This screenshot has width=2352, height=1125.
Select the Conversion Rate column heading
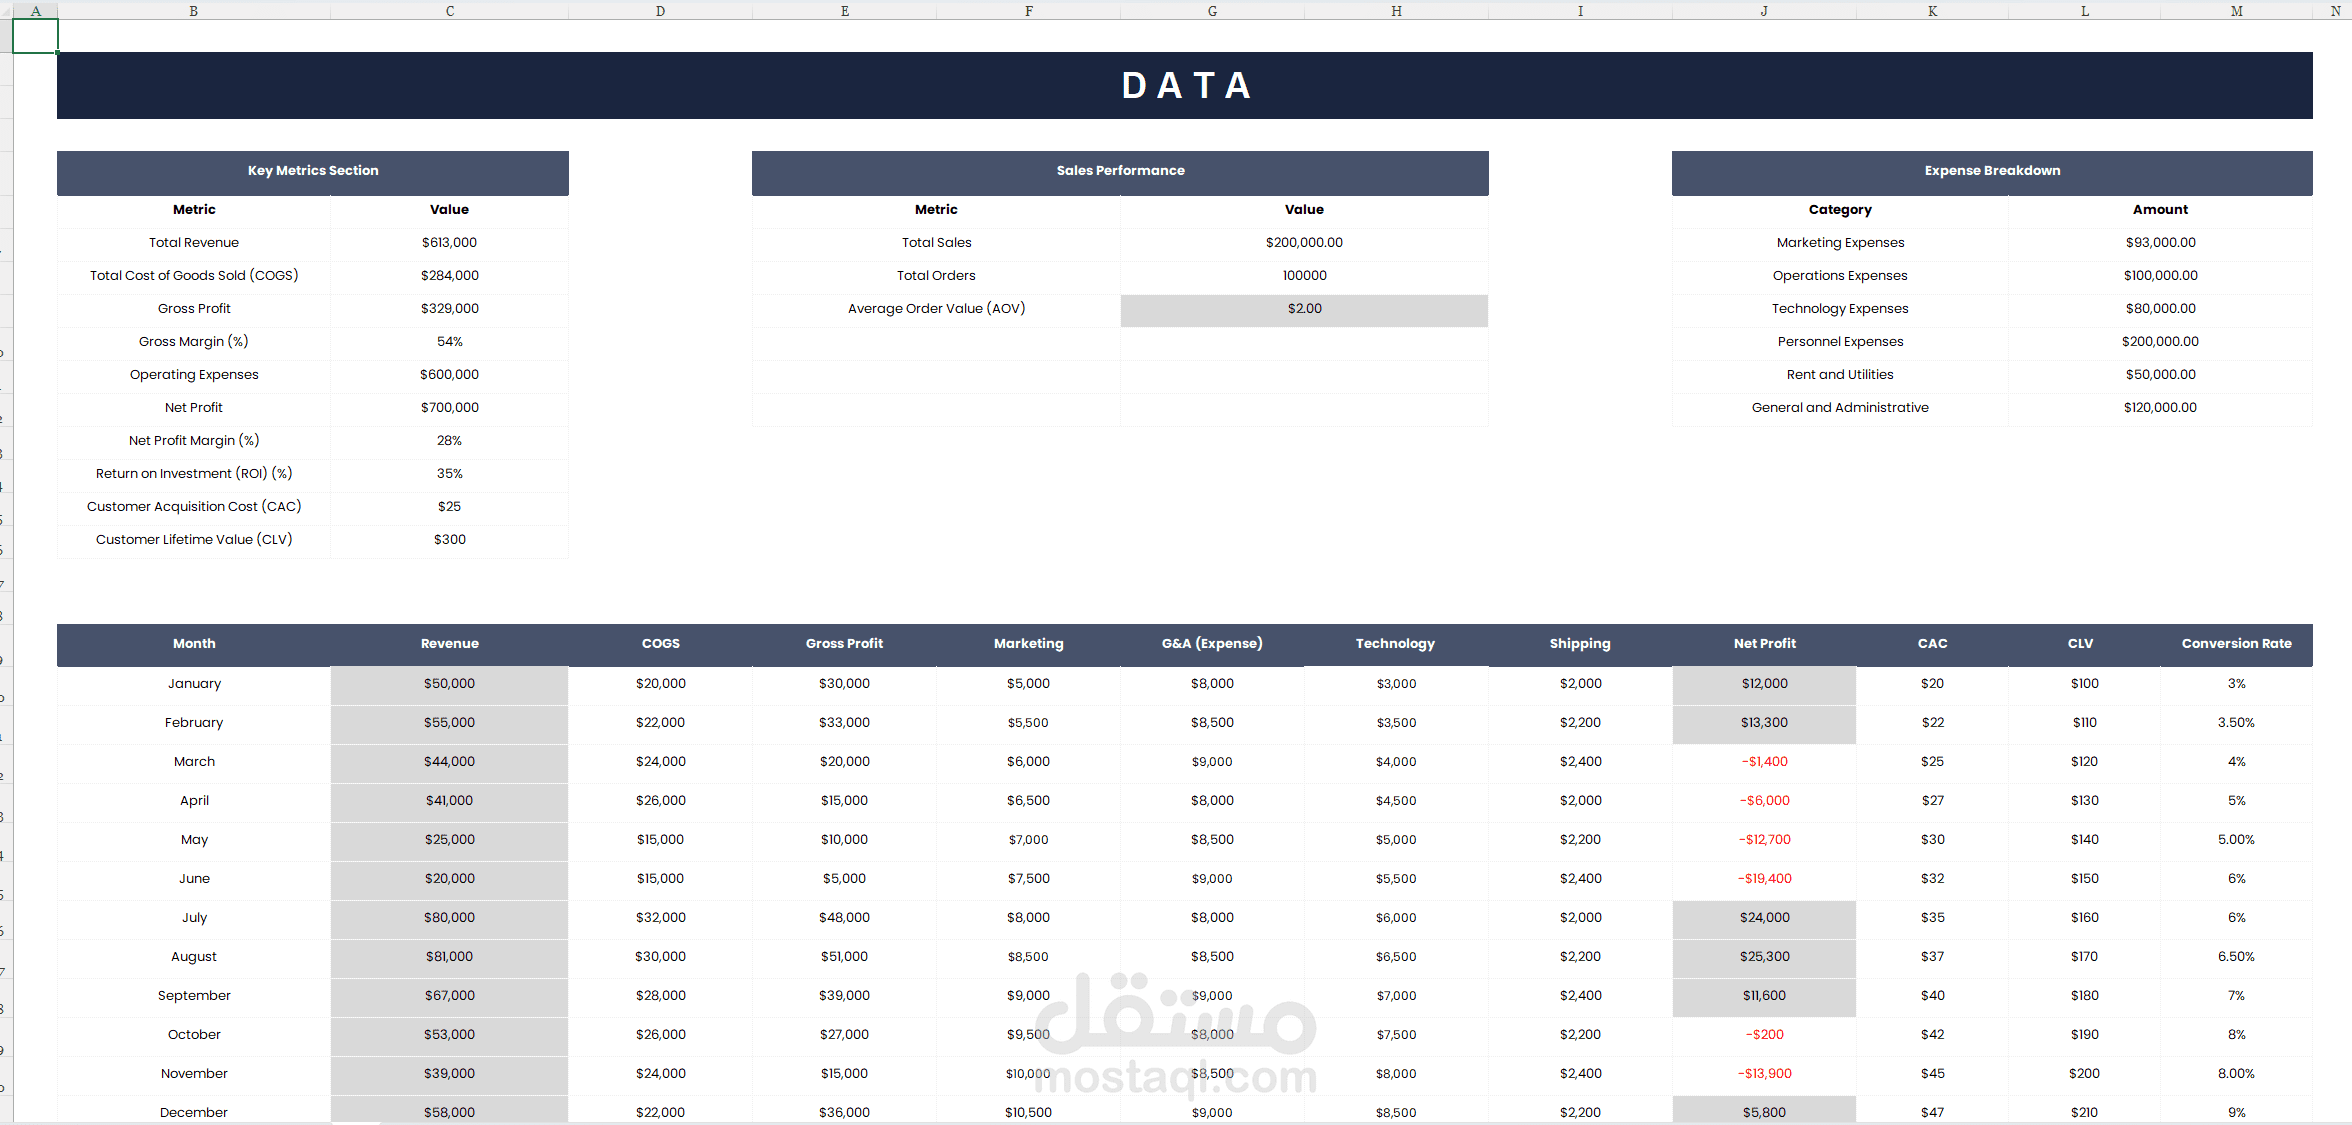2236,644
